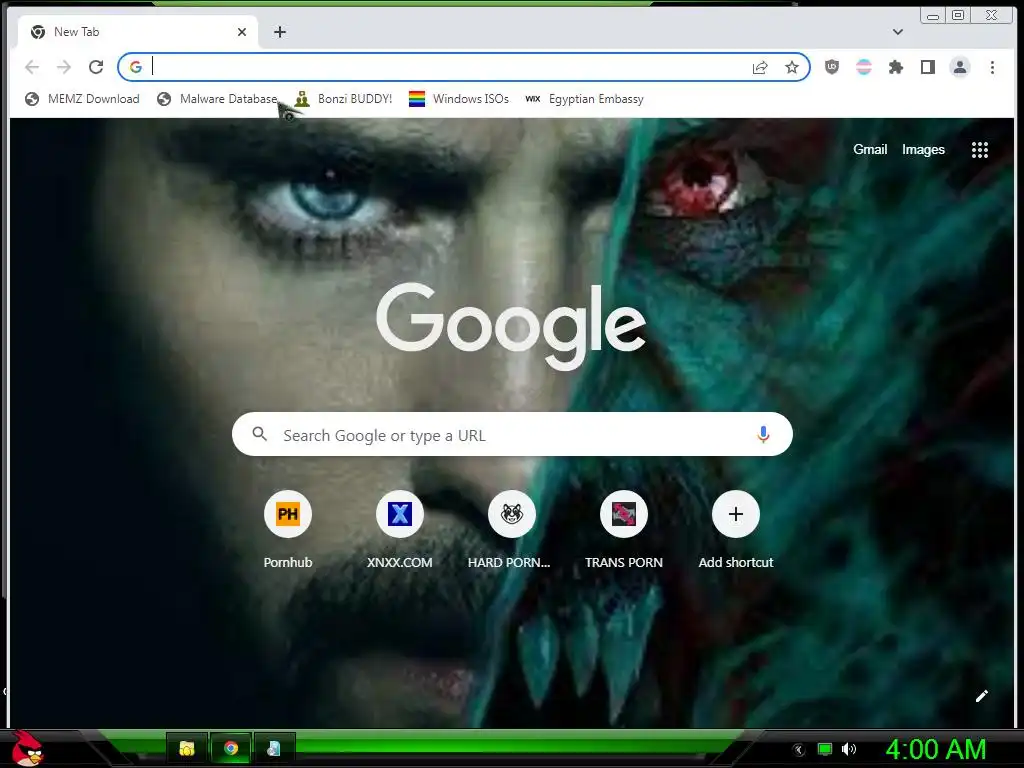Open the PH shortcut tile
The width and height of the screenshot is (1024, 768).
tap(288, 530)
